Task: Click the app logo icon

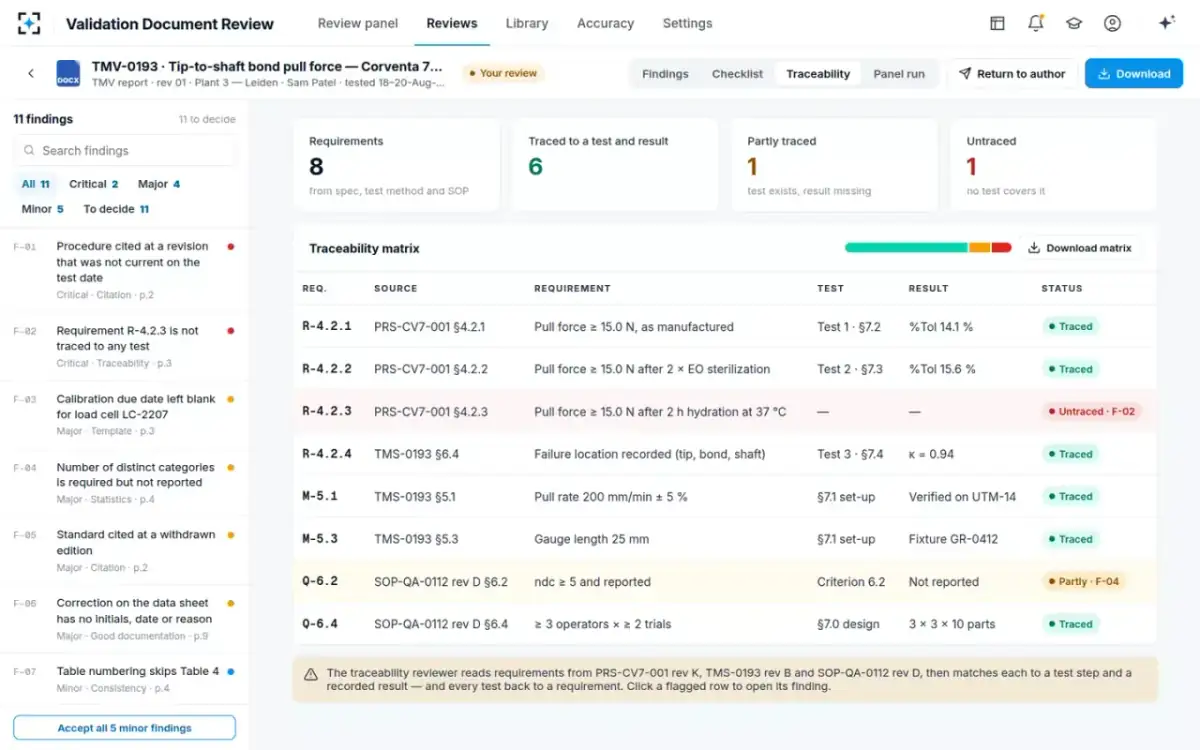Action: [x=29, y=23]
